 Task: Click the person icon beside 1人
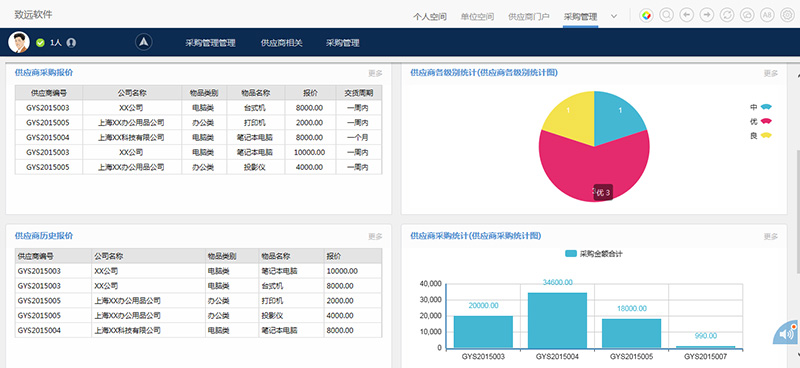point(71,43)
